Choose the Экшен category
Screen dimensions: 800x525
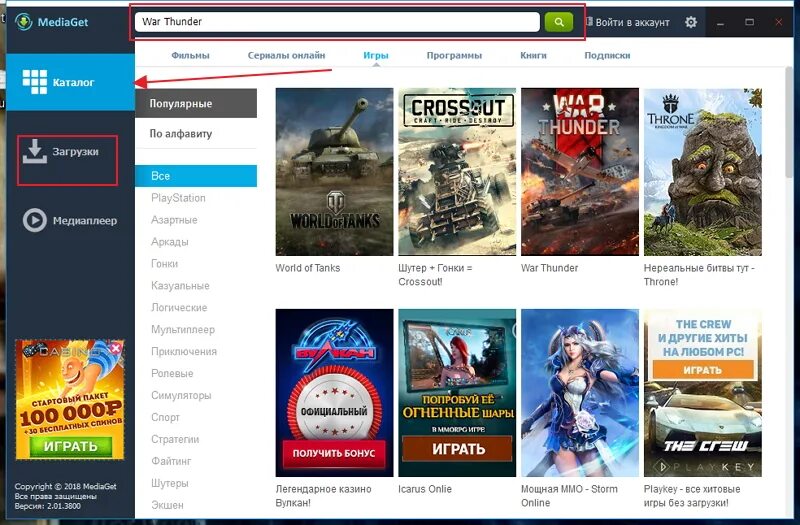(167, 505)
